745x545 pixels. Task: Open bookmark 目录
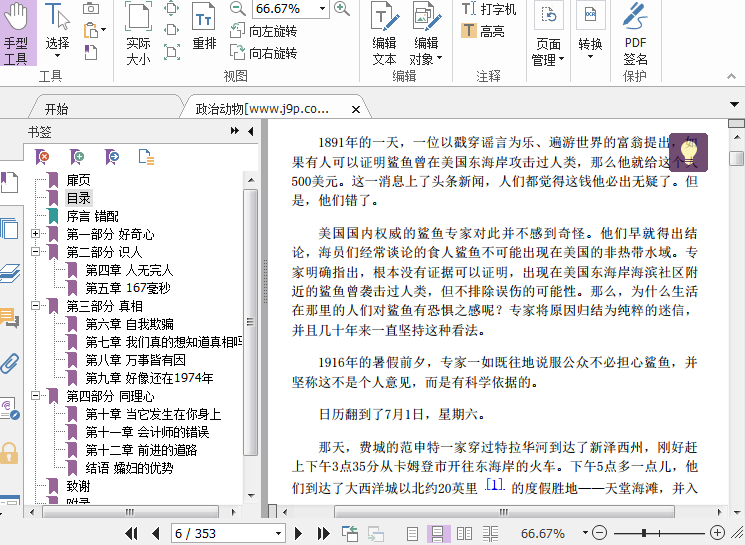pyautogui.click(x=78, y=198)
